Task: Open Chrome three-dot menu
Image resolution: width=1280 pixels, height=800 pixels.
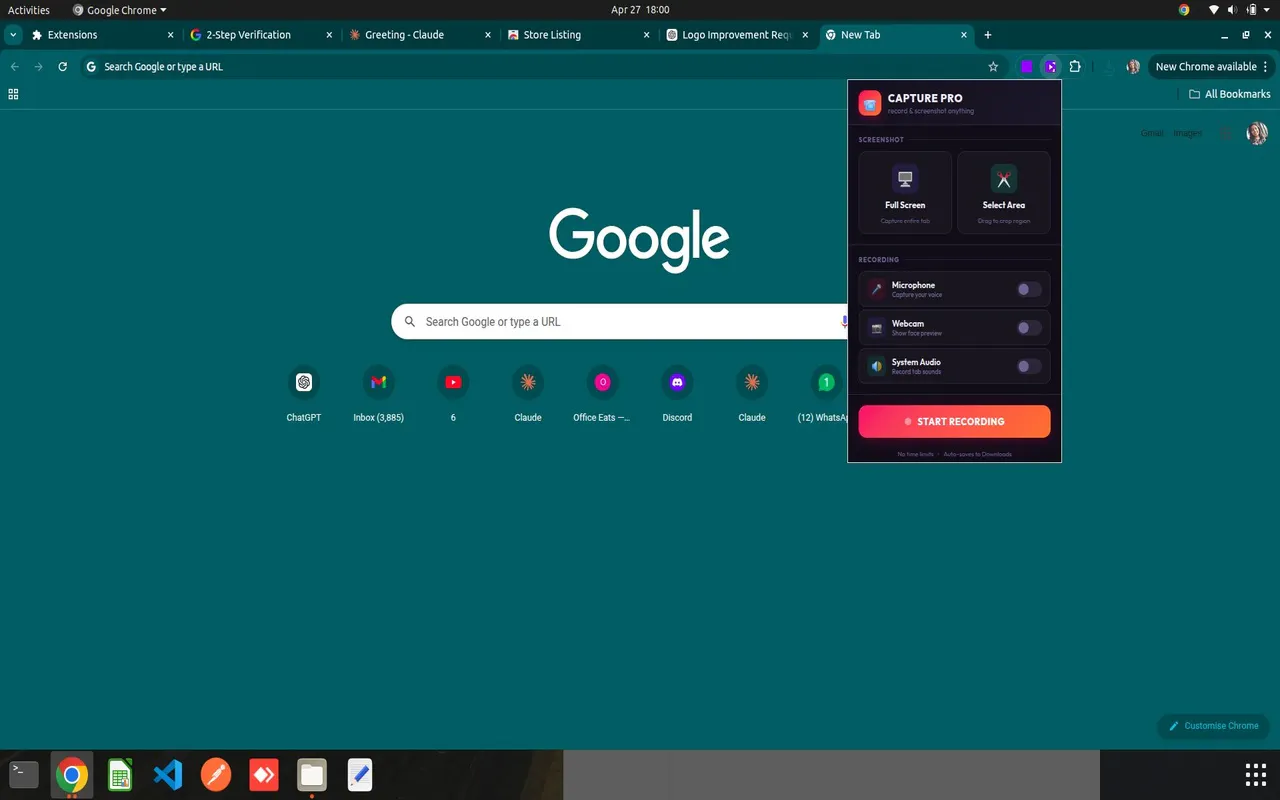Action: click(x=1265, y=67)
